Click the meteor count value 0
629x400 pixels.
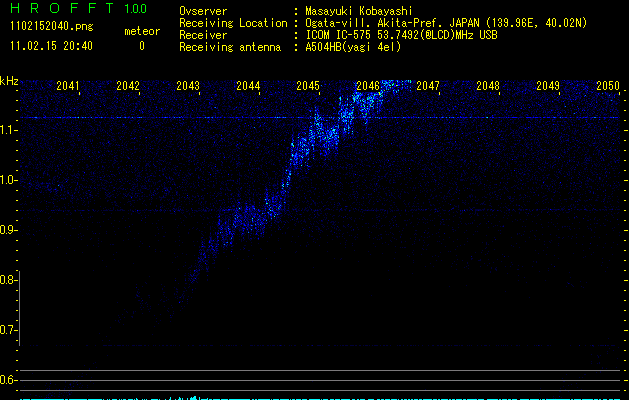(142, 46)
